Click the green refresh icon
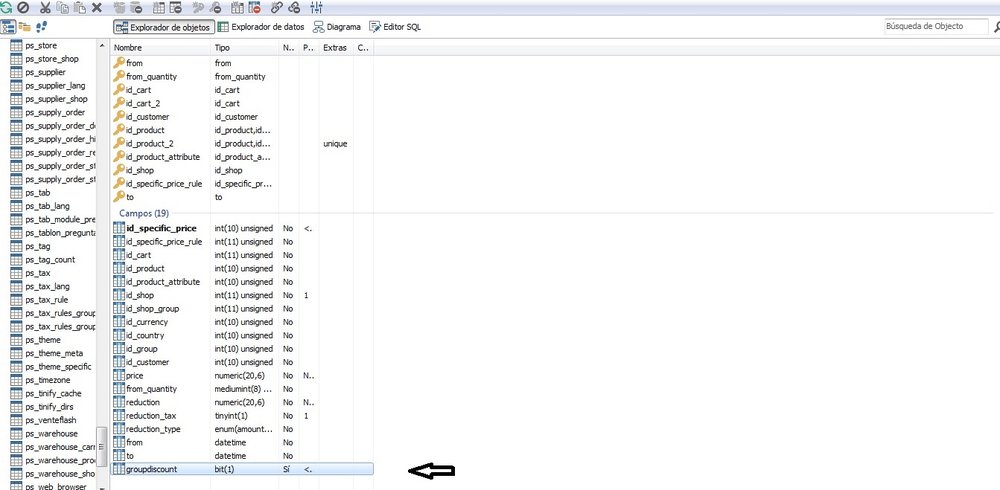This screenshot has width=1000, height=490. [x=6, y=8]
